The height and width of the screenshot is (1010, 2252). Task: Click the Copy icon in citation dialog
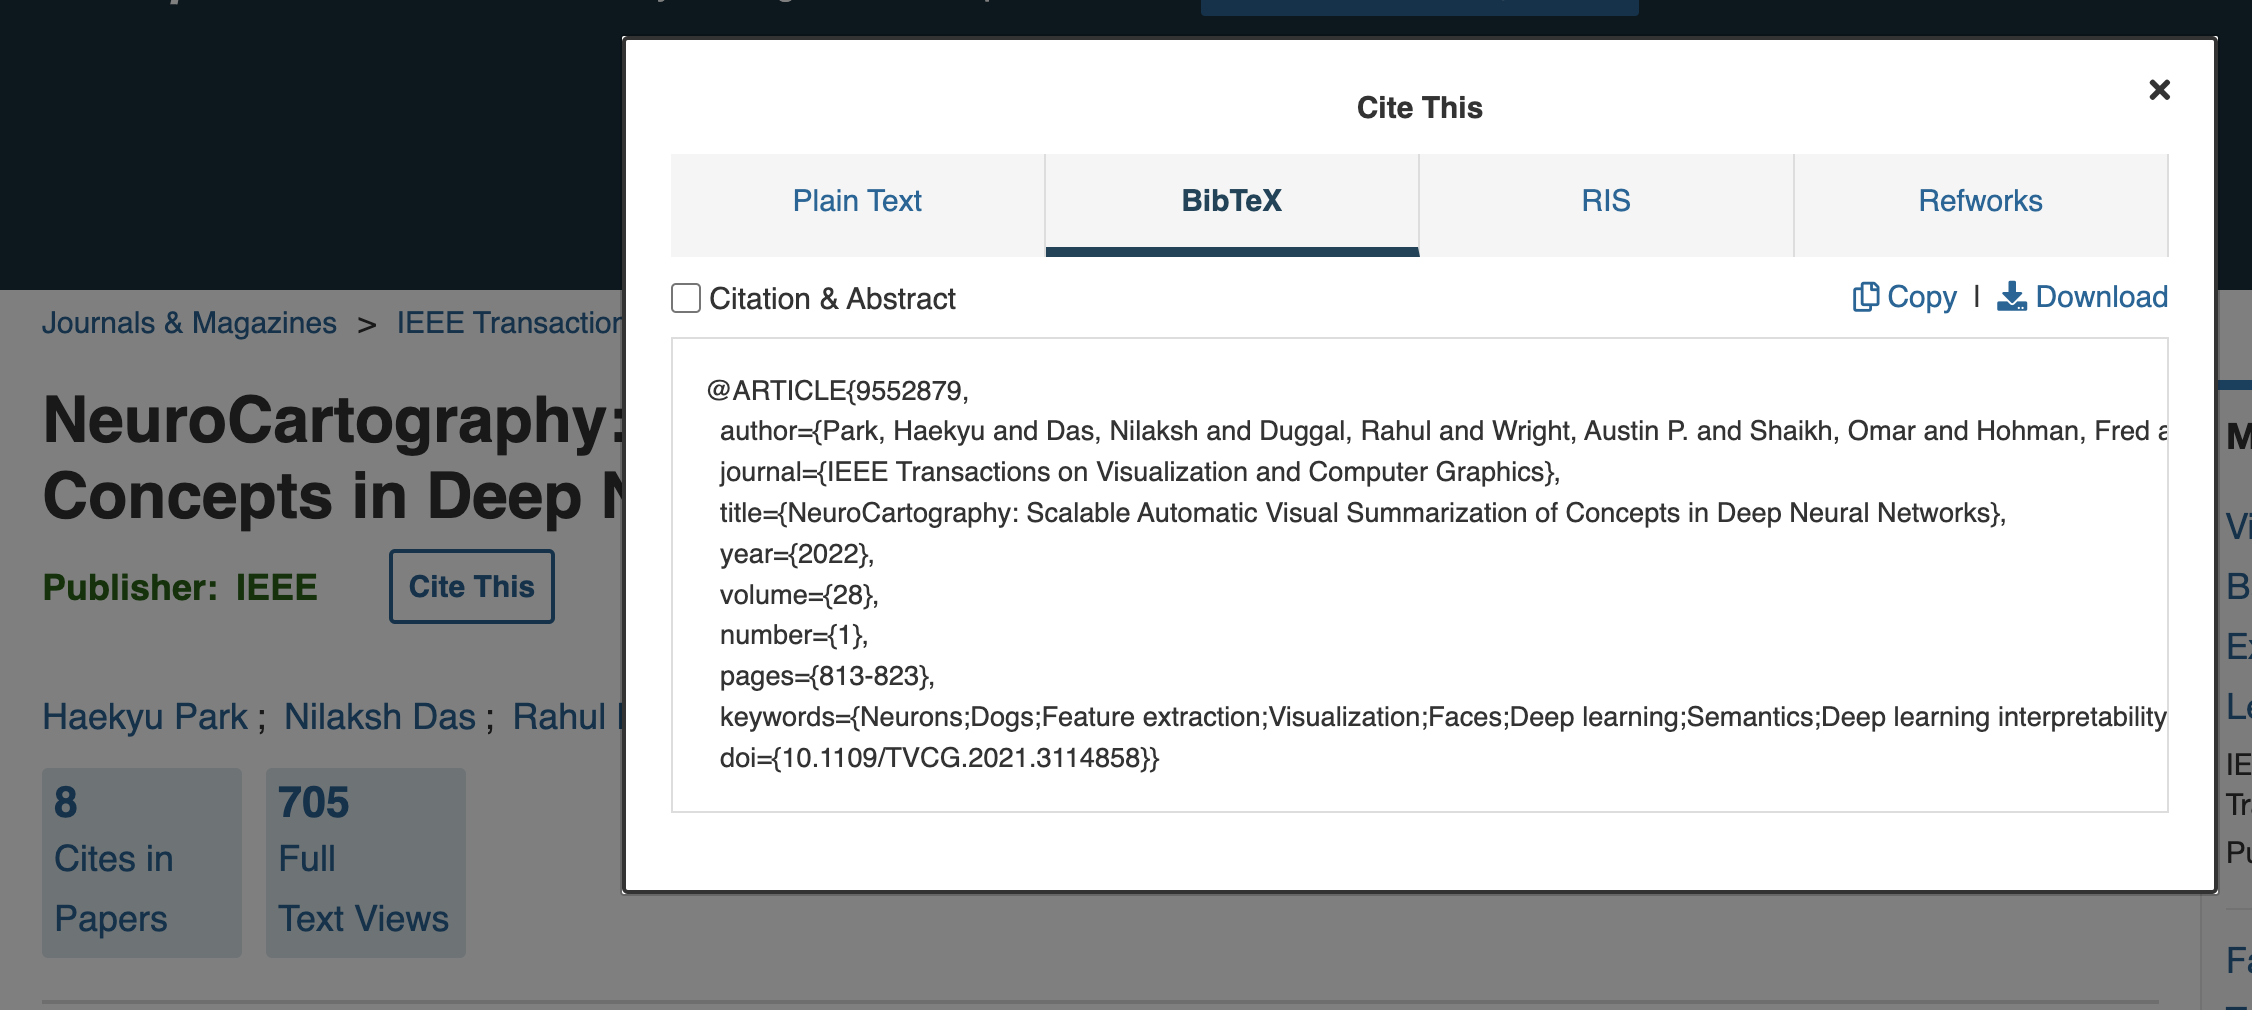pos(1866,297)
